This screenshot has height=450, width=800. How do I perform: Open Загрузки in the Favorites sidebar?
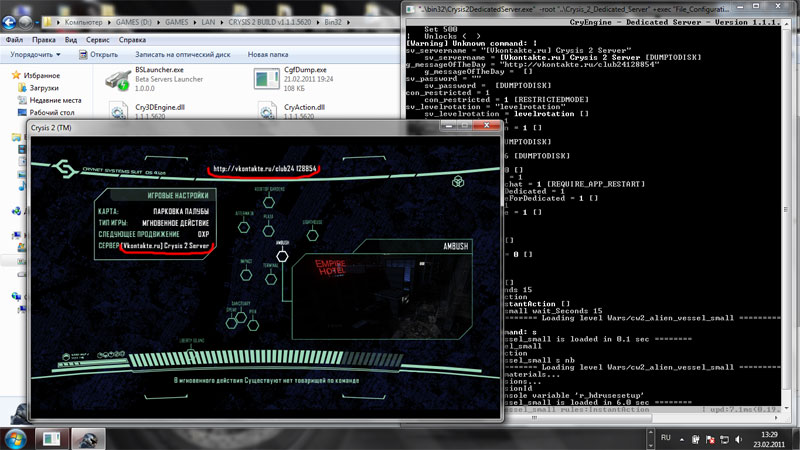click(x=43, y=87)
